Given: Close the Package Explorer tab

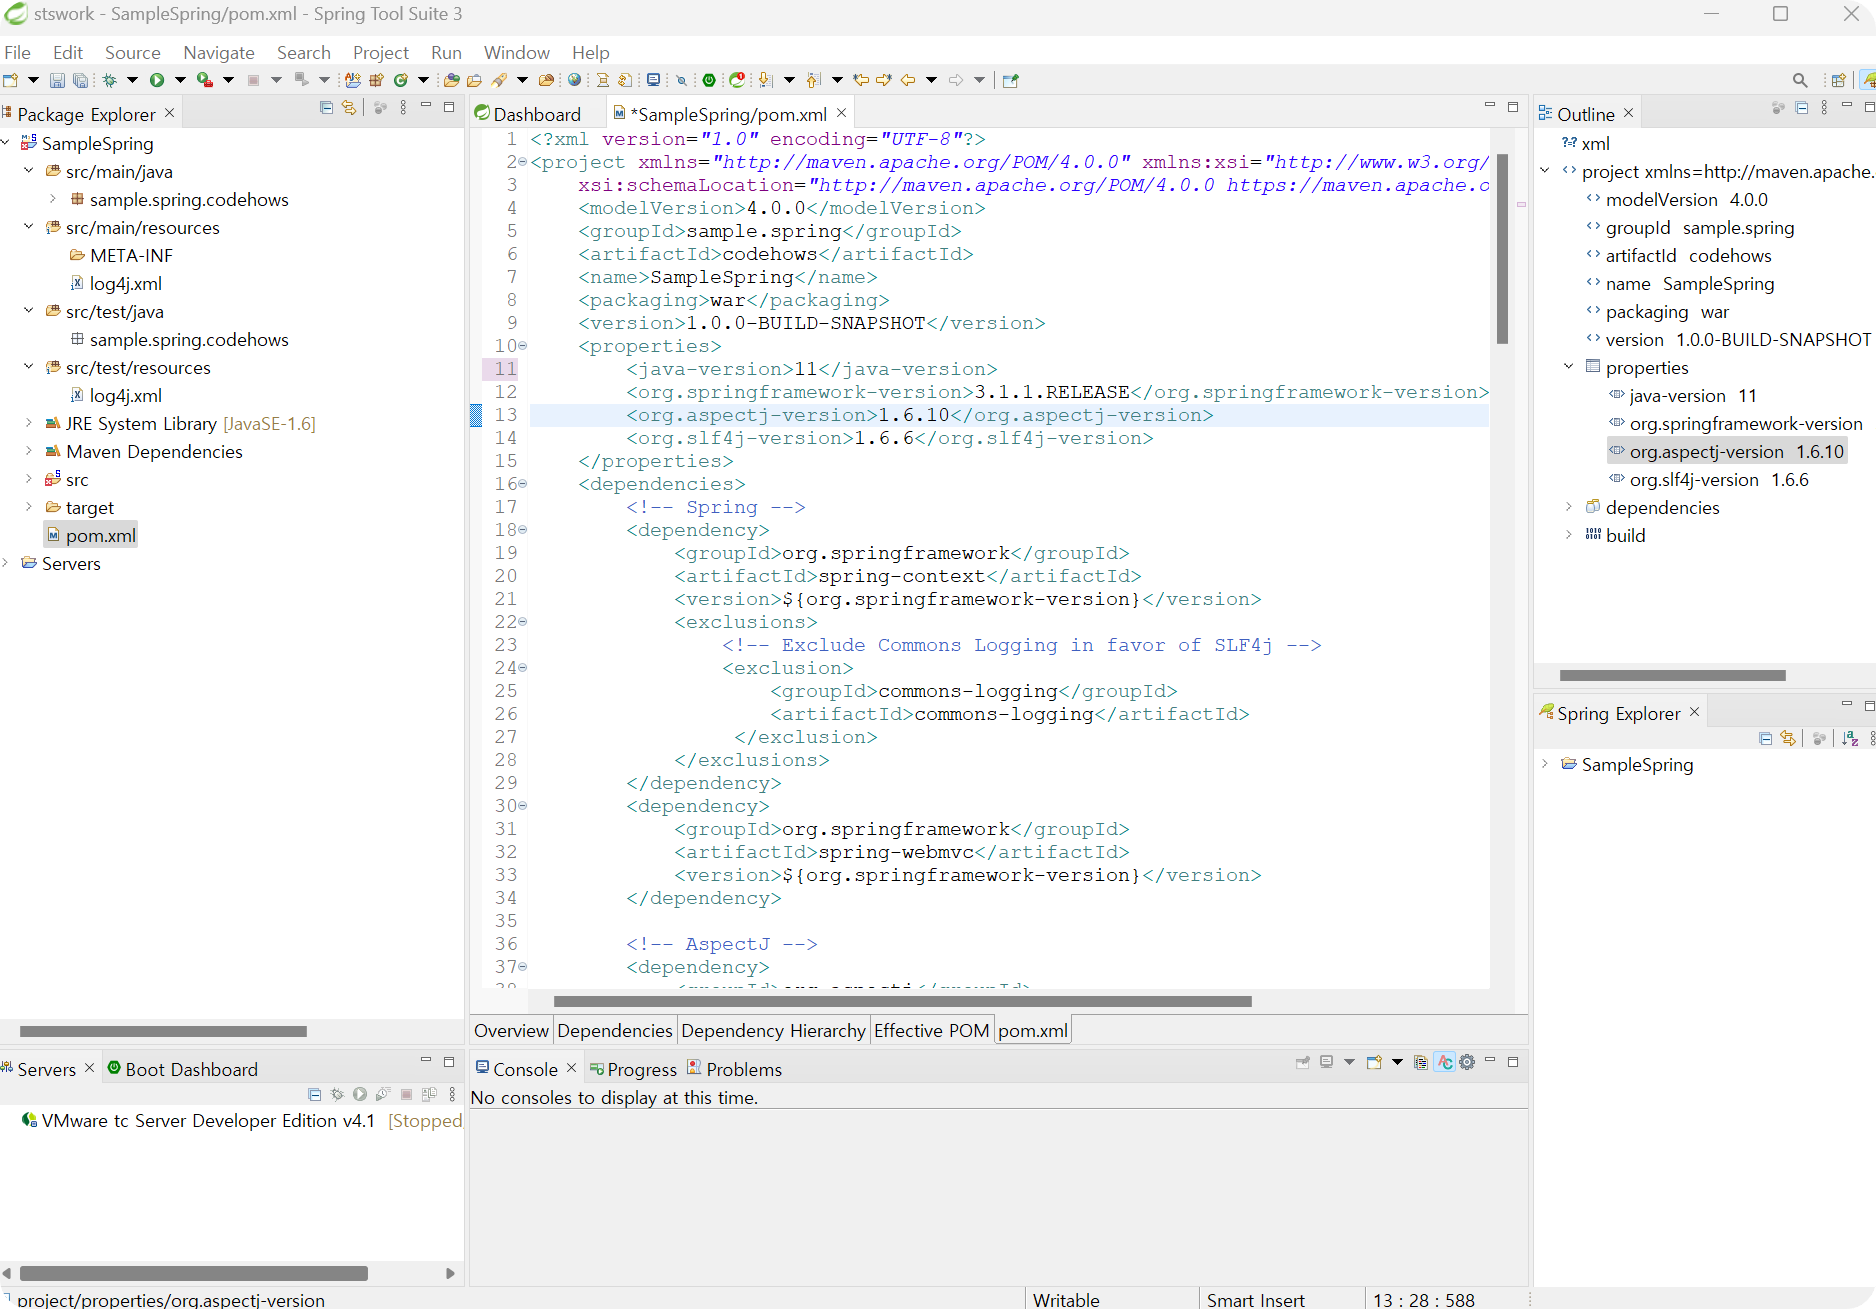Looking at the screenshot, I should (170, 113).
